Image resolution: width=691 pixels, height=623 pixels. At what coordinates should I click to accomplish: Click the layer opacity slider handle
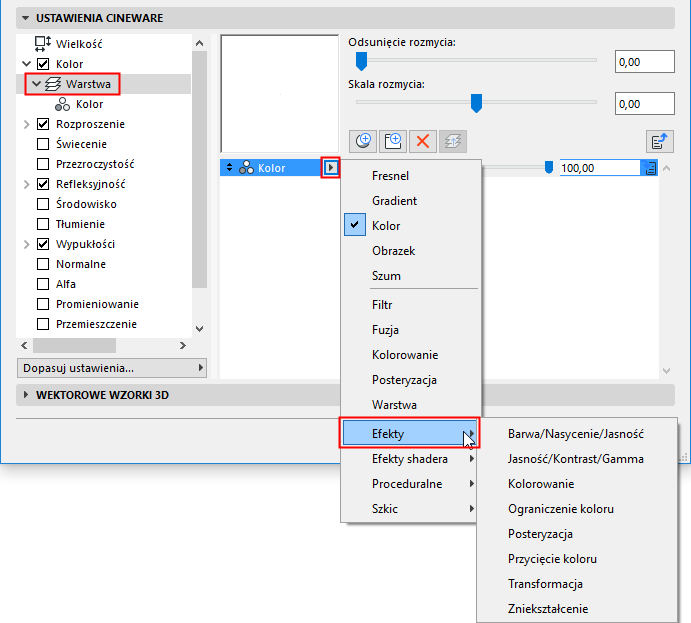pos(549,167)
